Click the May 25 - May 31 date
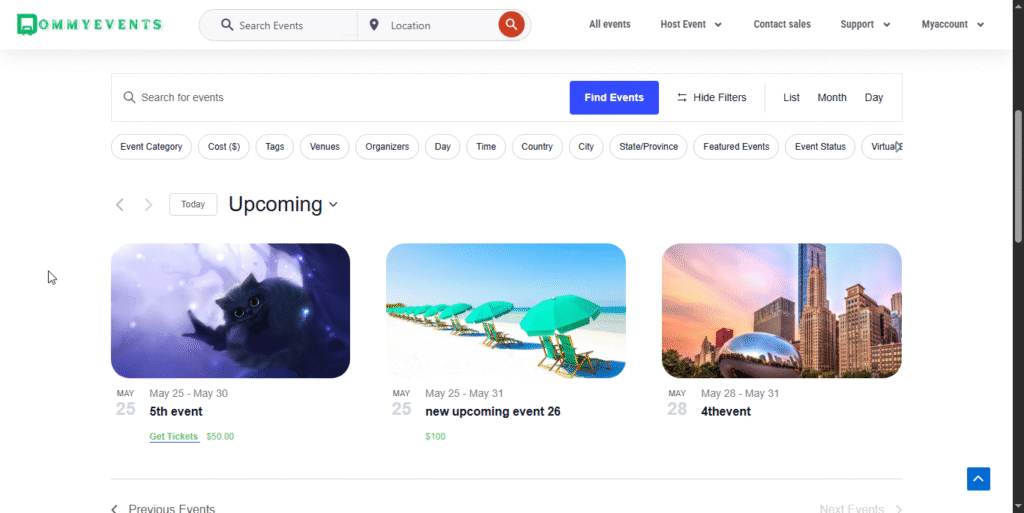Viewport: 1024px width, 513px height. click(464, 394)
